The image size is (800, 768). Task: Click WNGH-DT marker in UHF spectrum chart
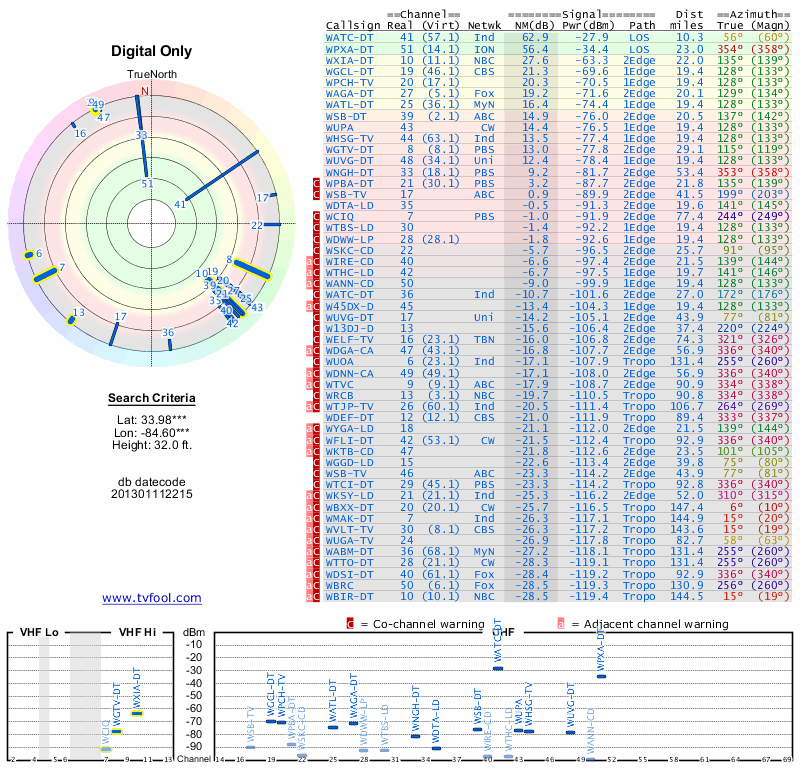[415, 736]
